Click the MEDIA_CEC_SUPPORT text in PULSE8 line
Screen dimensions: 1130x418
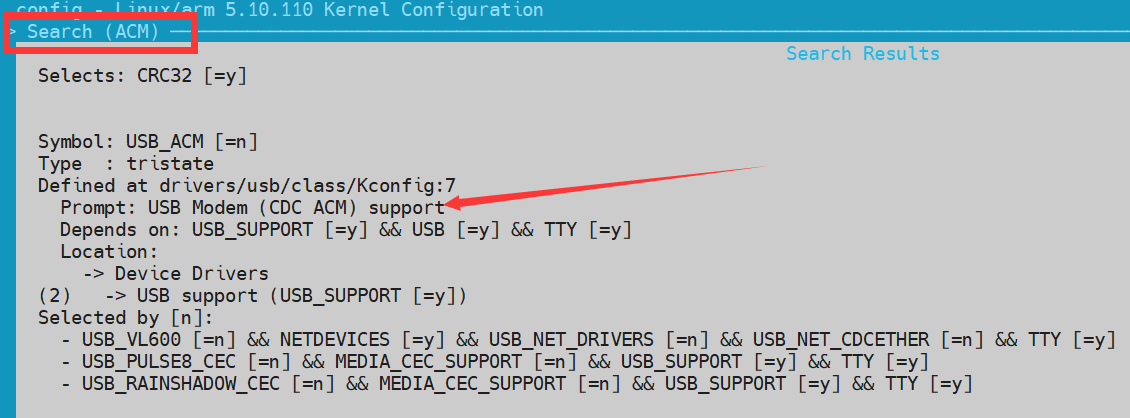coord(428,362)
